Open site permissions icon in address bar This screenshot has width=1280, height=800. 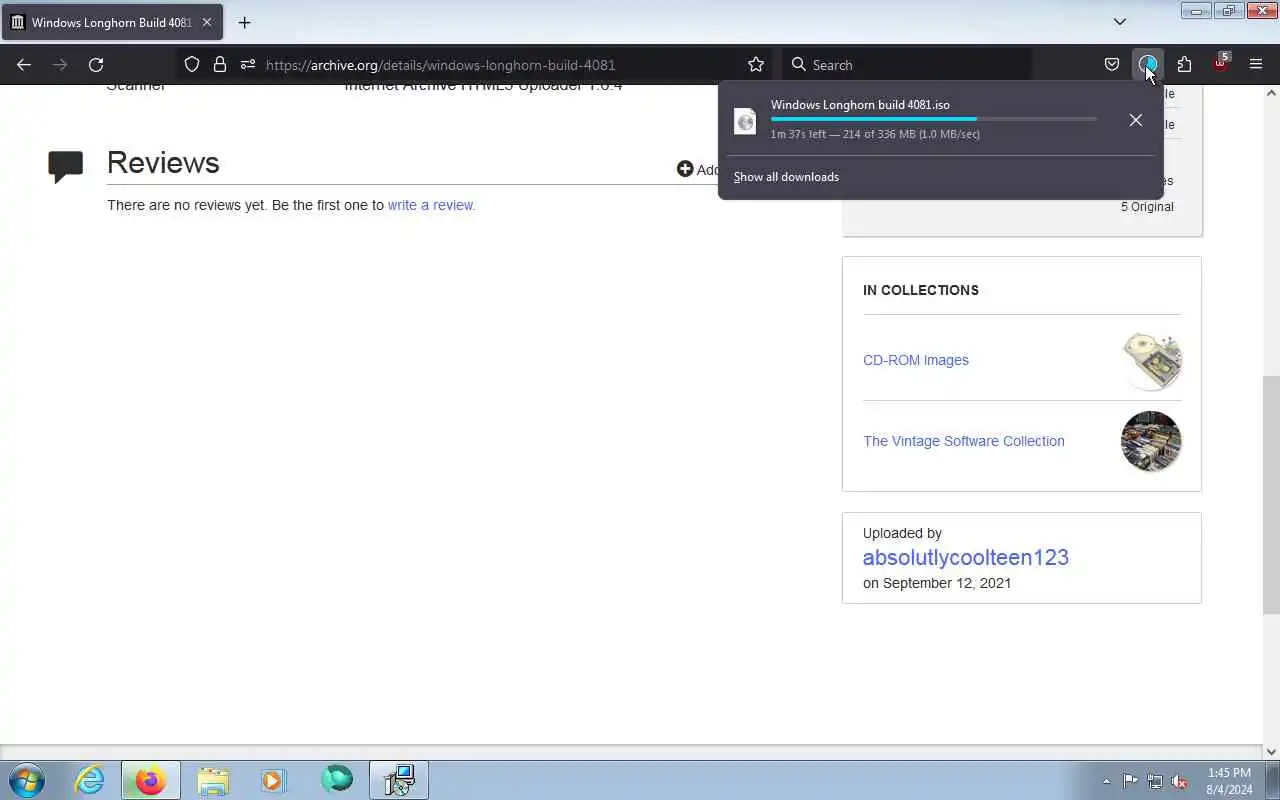(x=248, y=65)
